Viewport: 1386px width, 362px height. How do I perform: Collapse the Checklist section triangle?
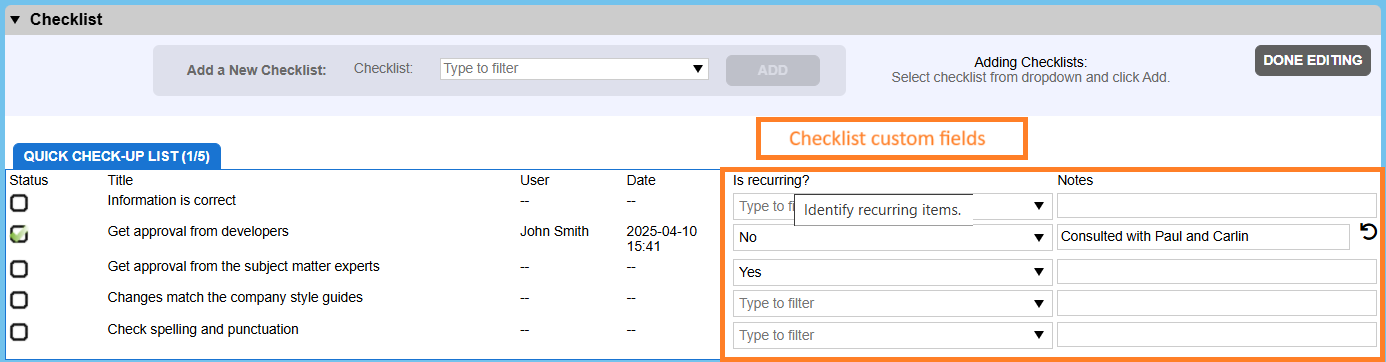point(15,20)
